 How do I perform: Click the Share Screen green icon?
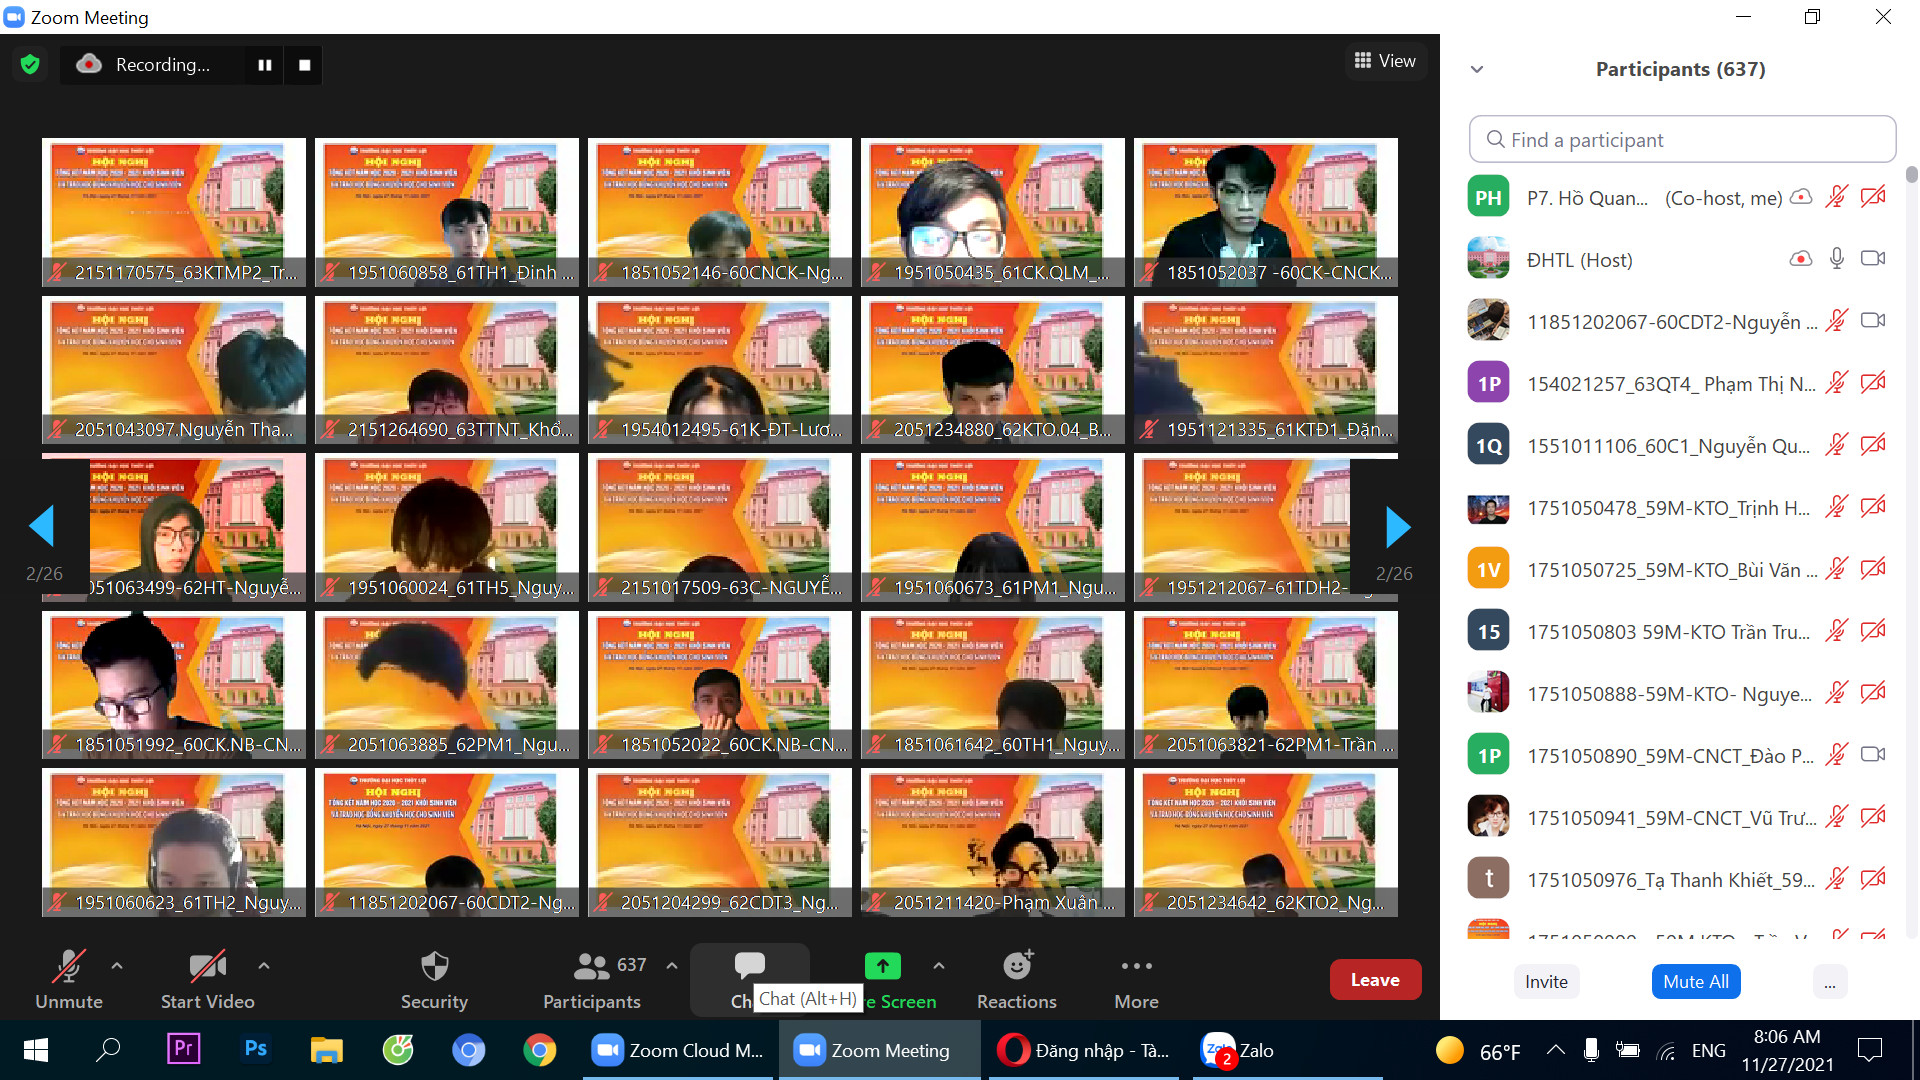pyautogui.click(x=882, y=966)
